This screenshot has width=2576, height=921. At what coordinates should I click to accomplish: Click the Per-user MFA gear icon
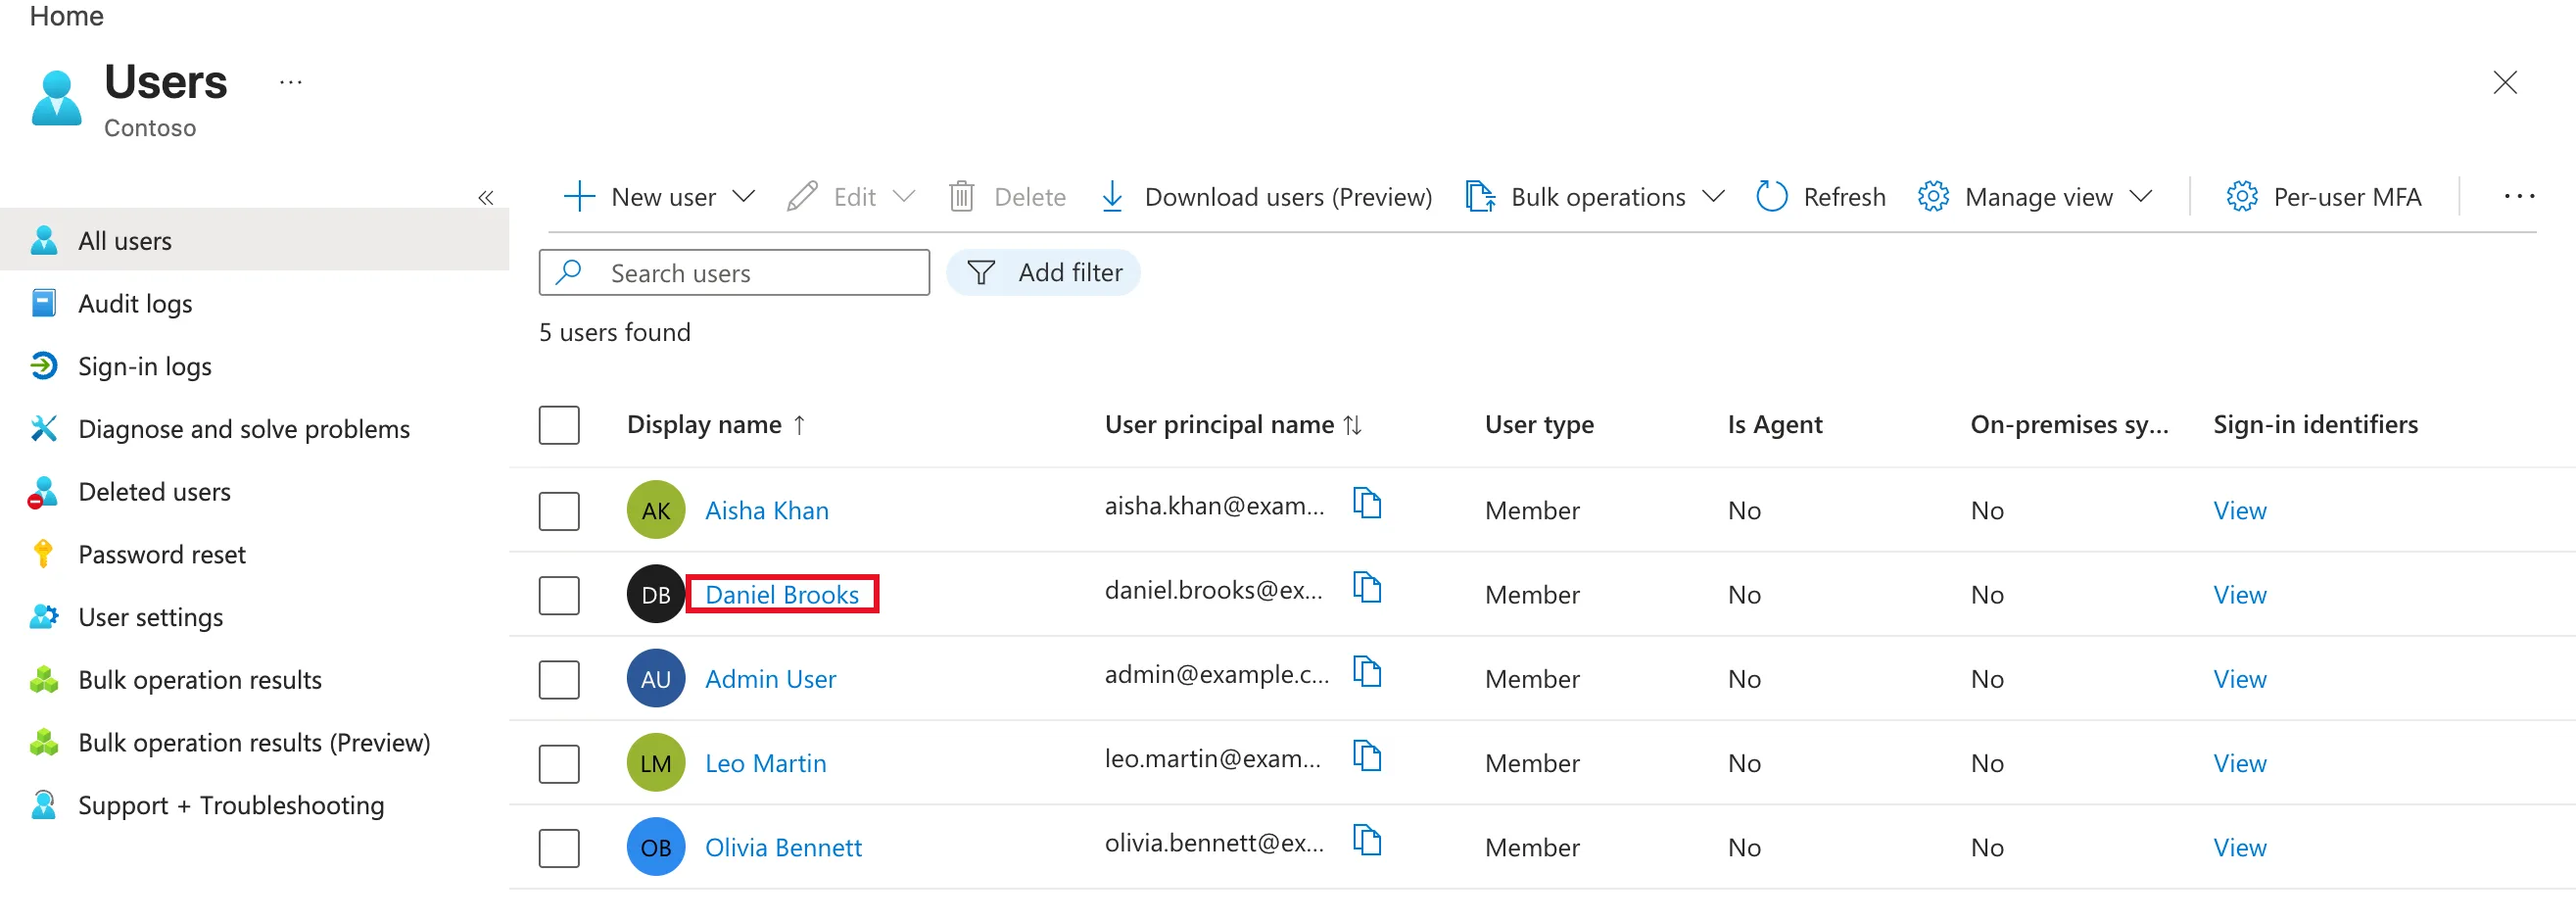2241,197
